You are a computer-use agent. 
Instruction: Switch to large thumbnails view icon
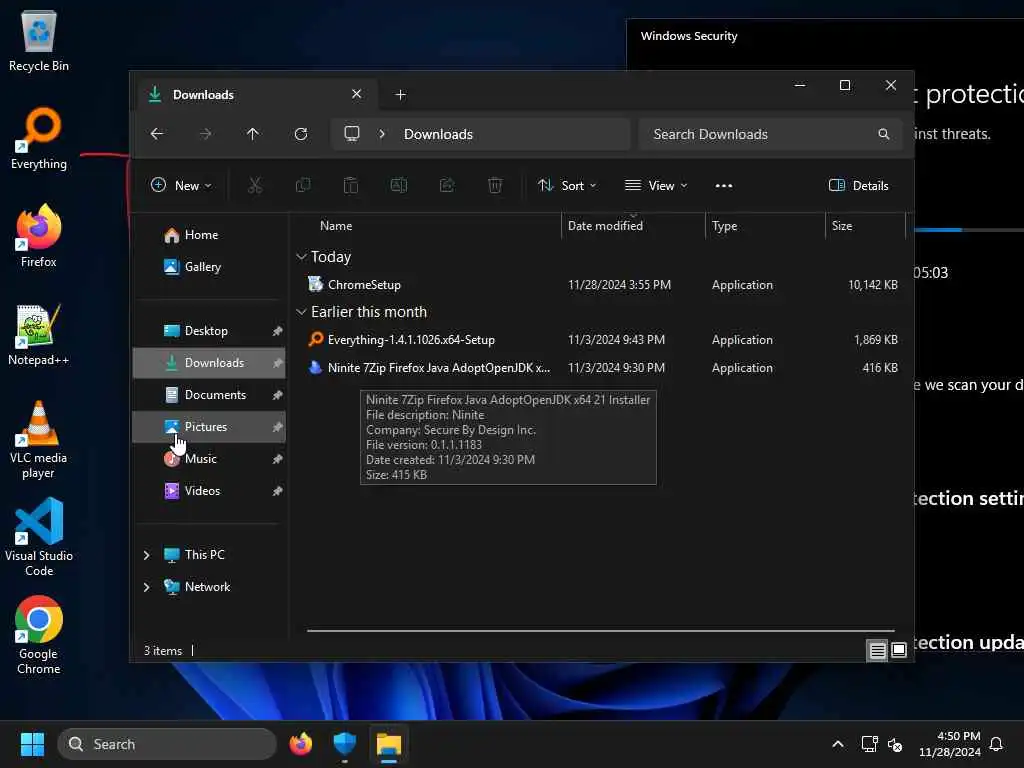click(899, 650)
